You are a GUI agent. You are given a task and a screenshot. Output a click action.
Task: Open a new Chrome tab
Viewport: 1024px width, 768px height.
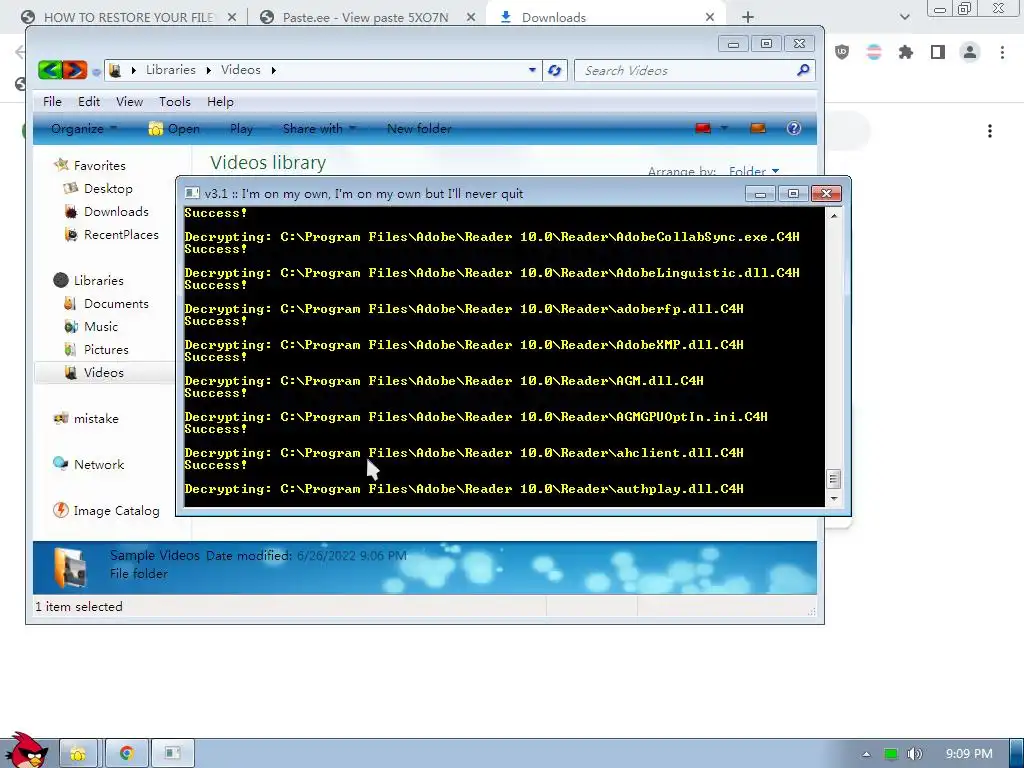(x=748, y=18)
